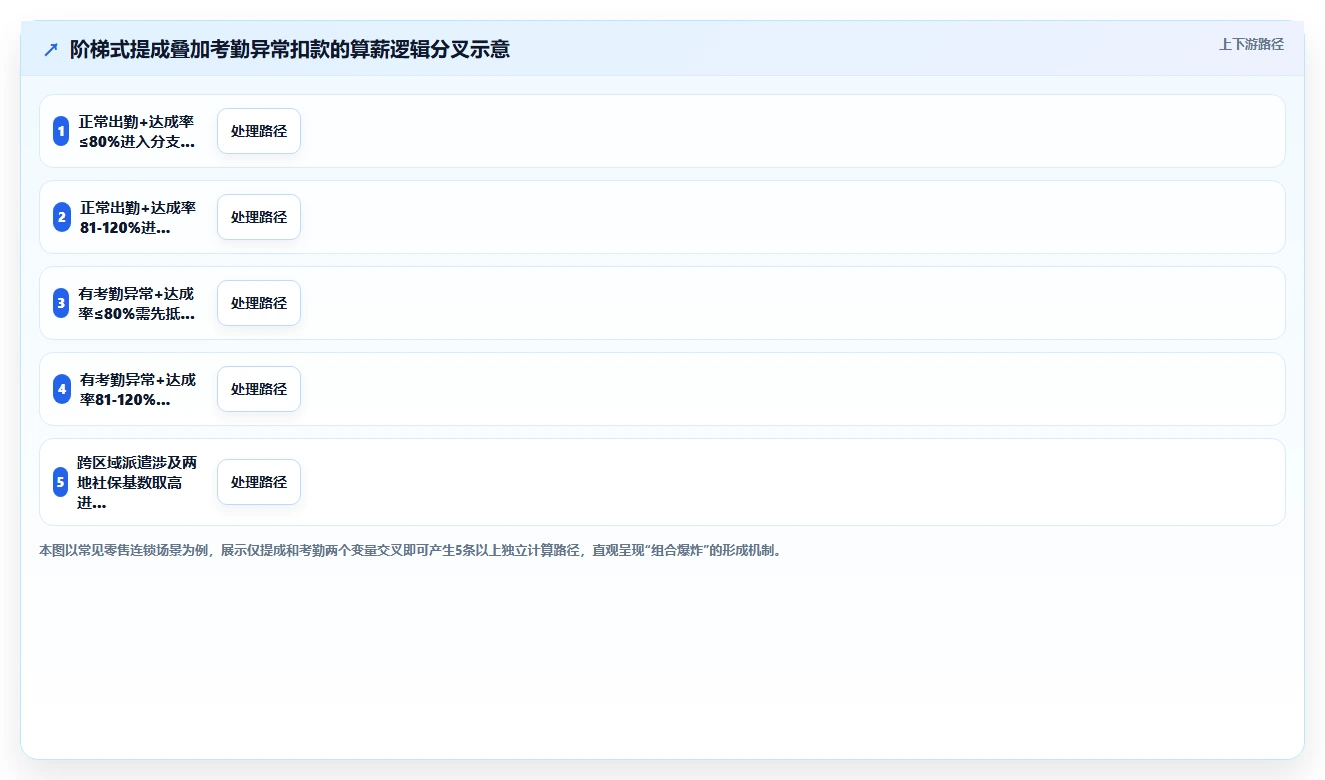Open 处理路径 for the 跨区域派遣 row
Screen dimensions: 1325x780
[x=259, y=482]
